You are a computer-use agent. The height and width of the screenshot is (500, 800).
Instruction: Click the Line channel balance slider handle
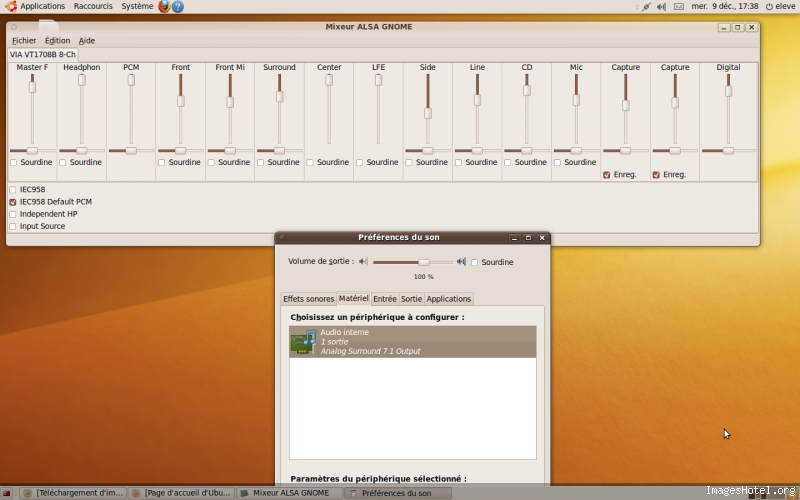pyautogui.click(x=477, y=151)
